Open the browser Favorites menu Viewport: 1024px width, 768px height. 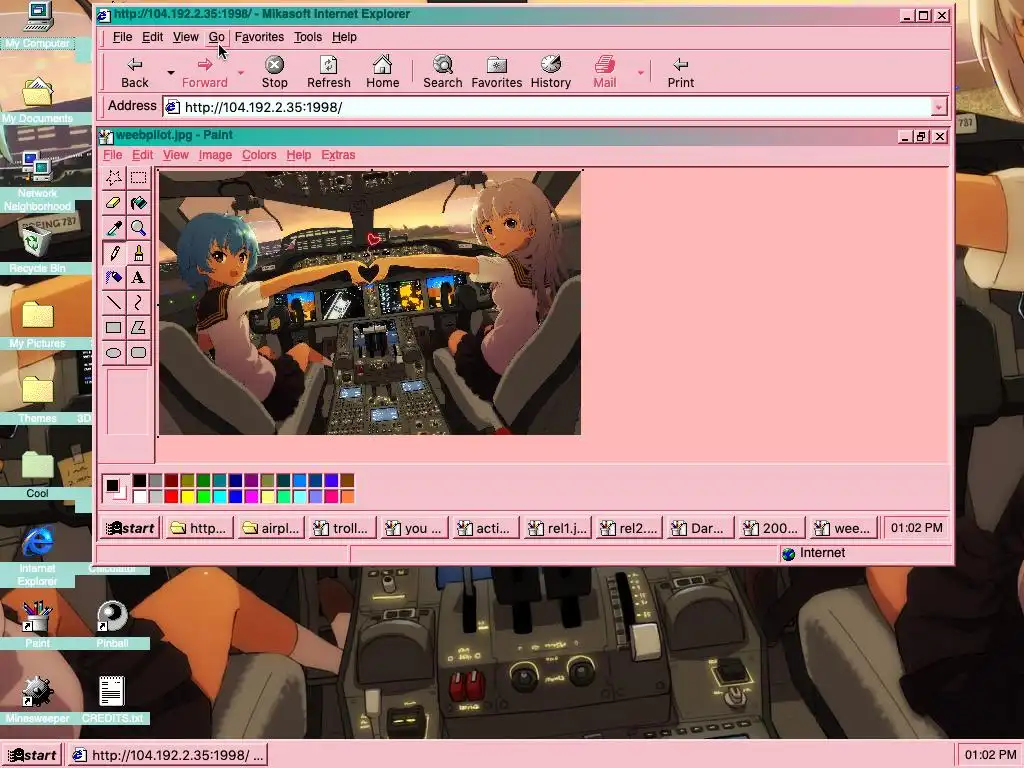point(259,37)
